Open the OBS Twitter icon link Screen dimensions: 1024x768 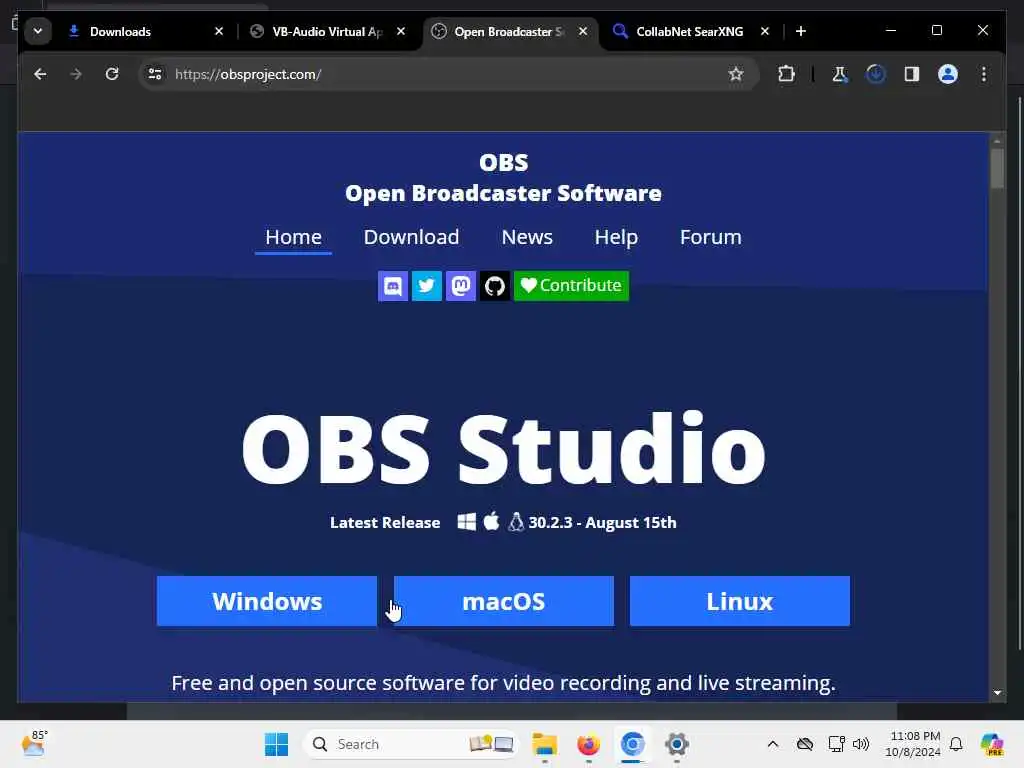426,286
